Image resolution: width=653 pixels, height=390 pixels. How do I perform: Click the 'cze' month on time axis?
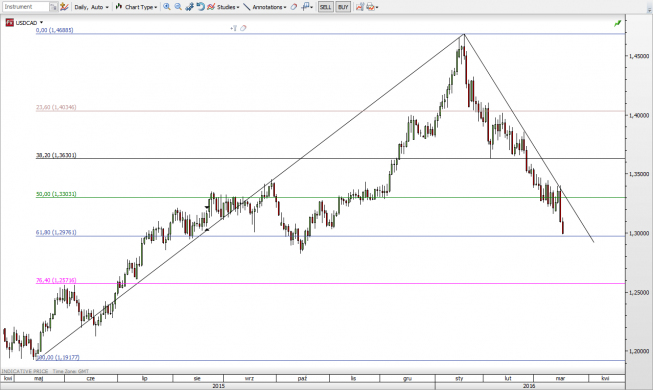coord(91,378)
